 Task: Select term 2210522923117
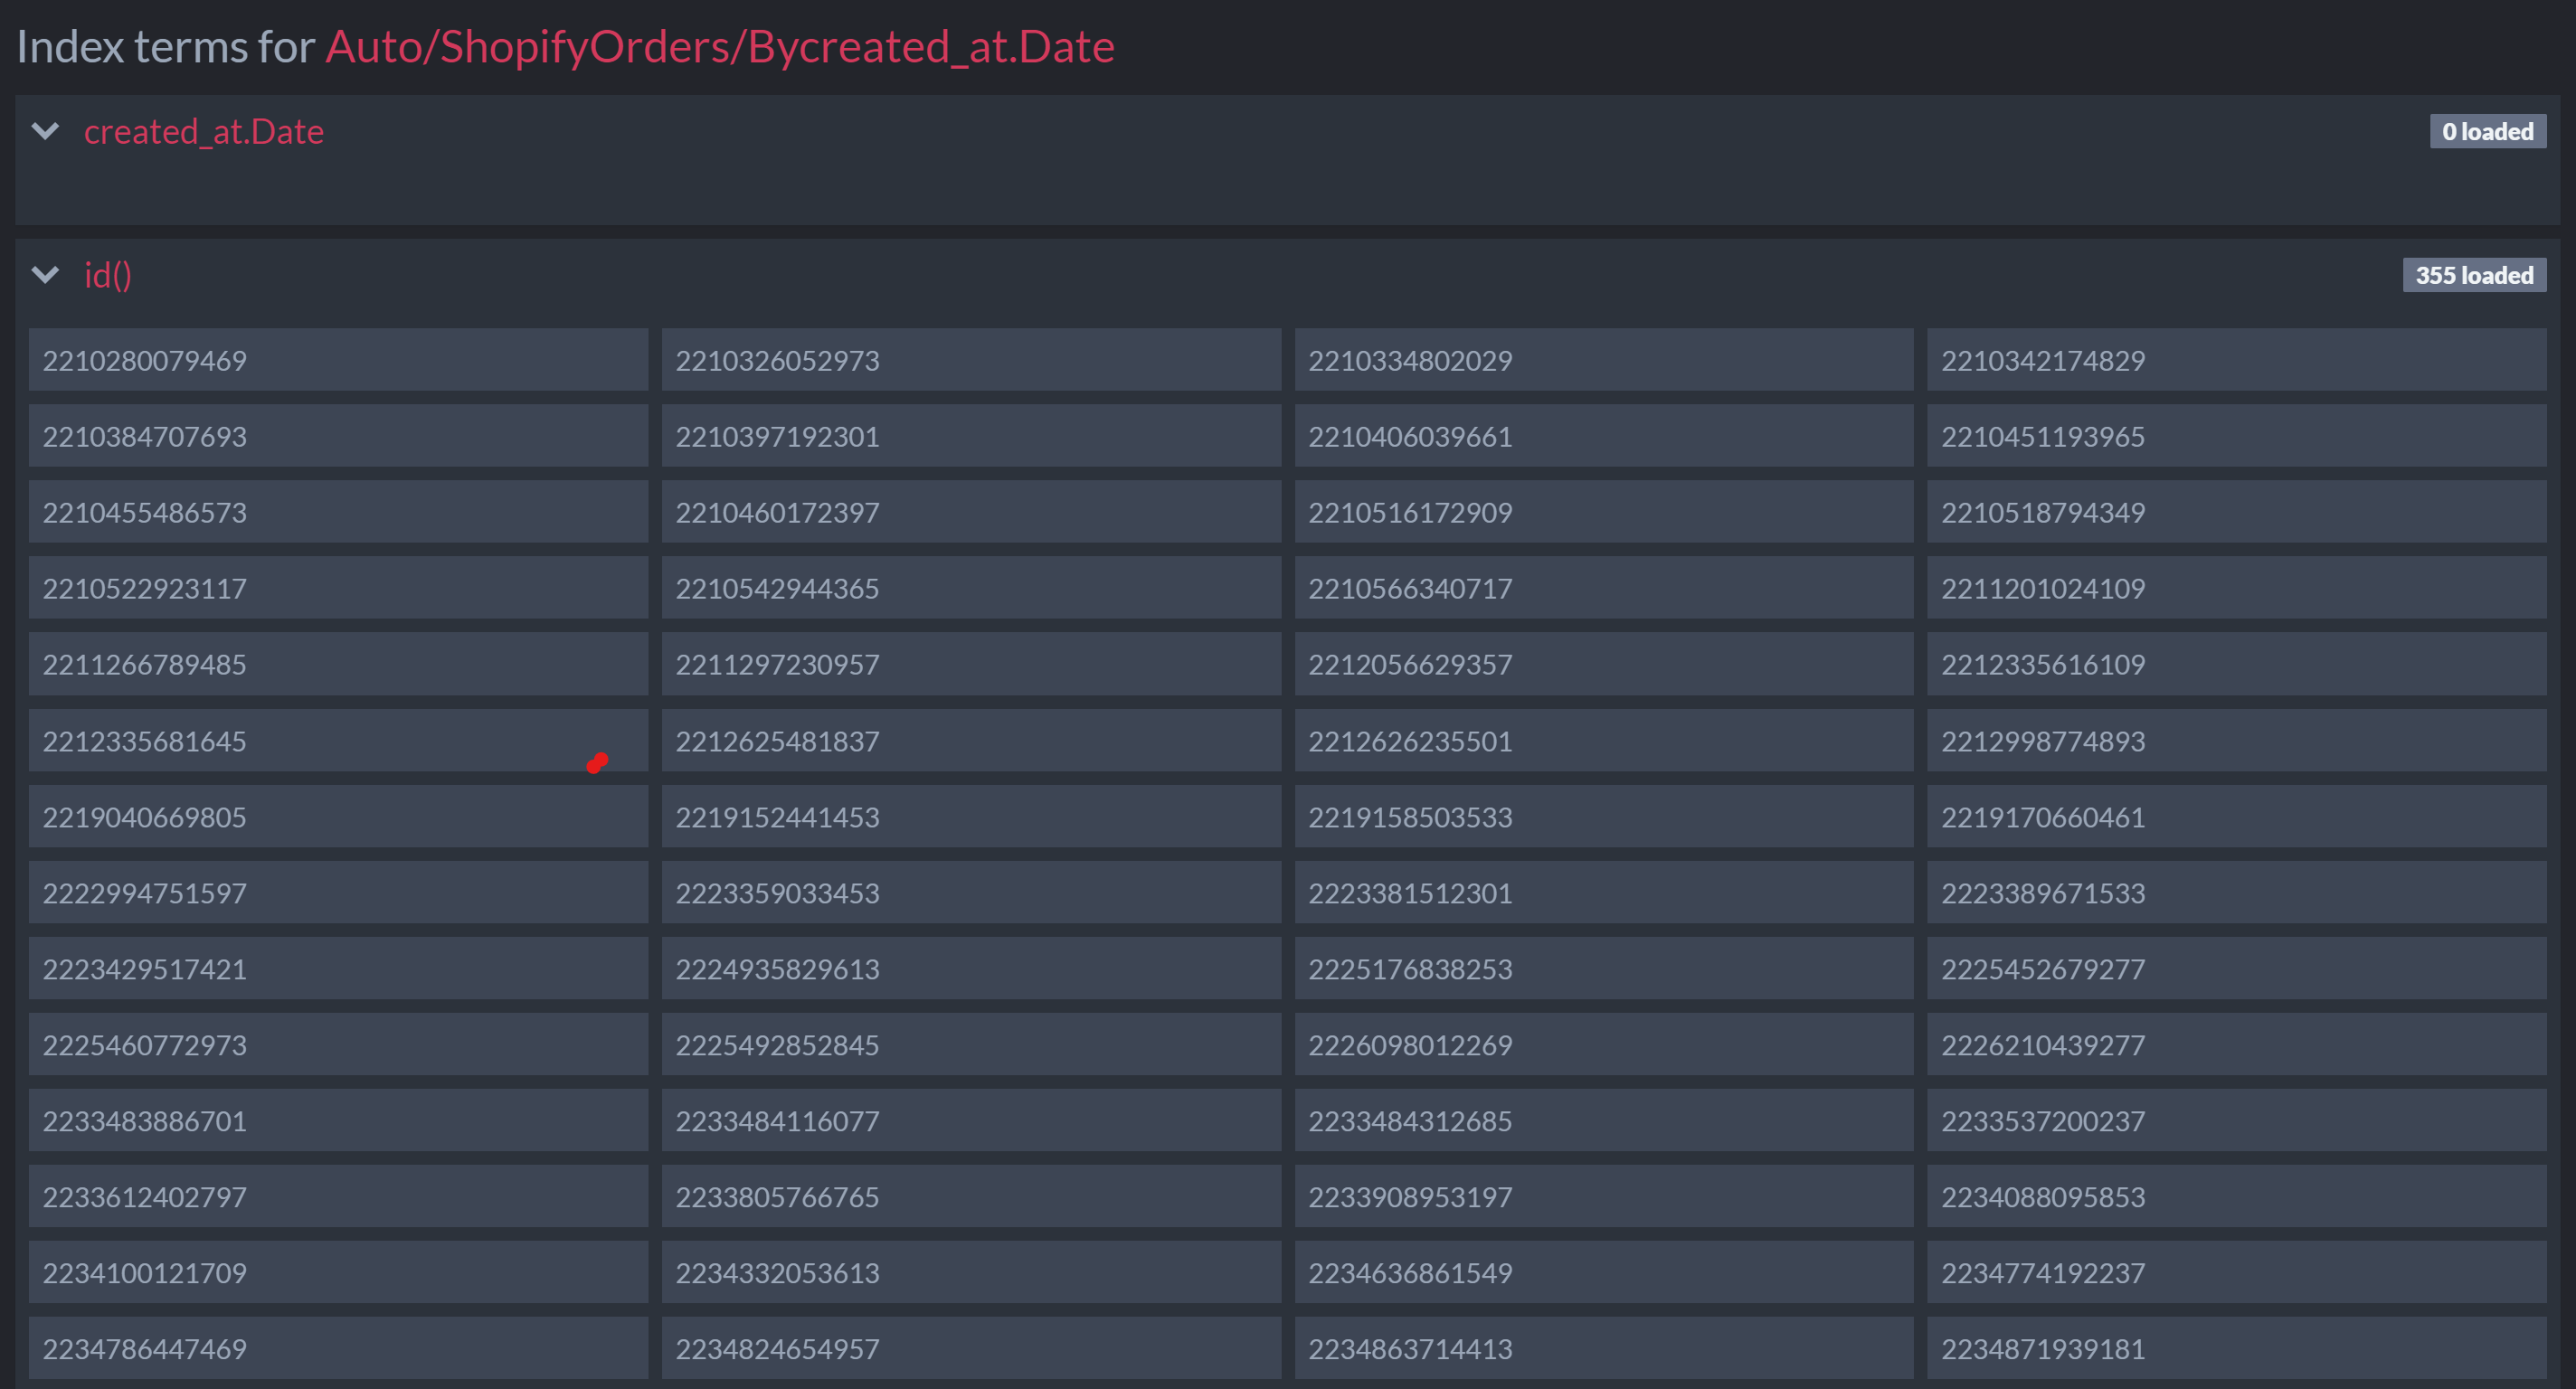338,588
